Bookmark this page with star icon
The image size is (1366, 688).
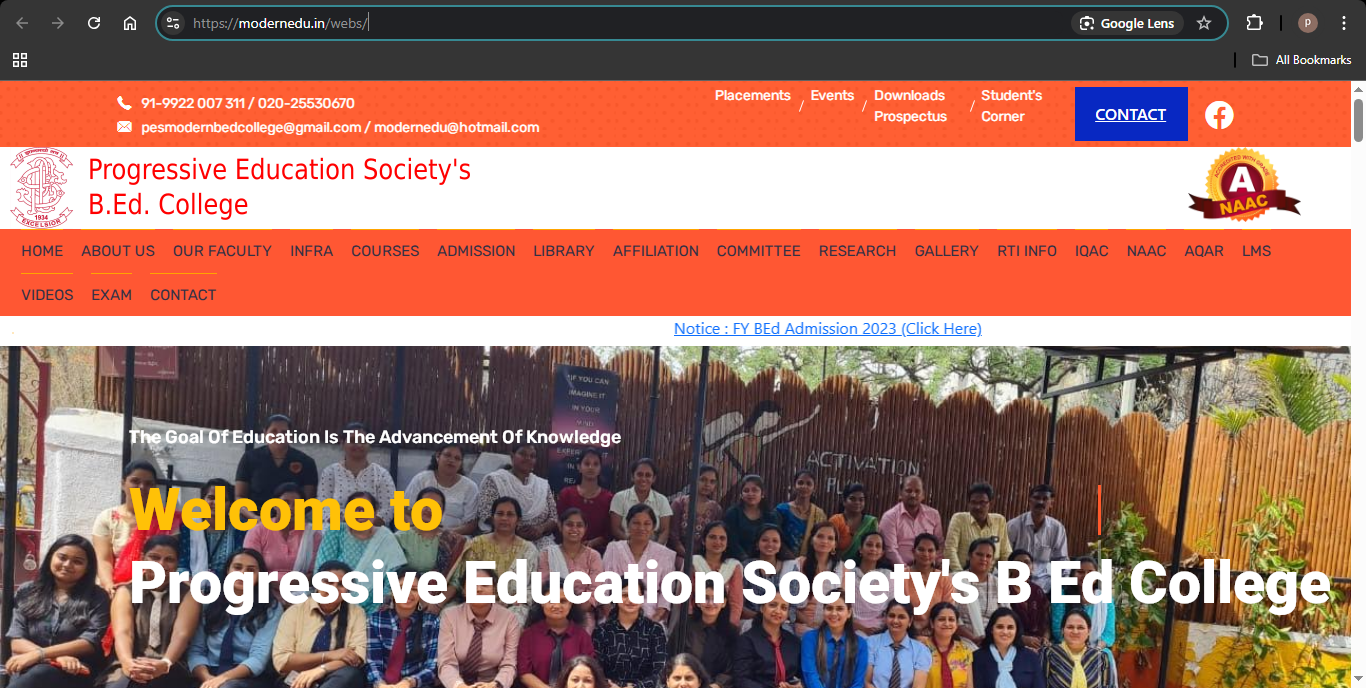[1204, 23]
